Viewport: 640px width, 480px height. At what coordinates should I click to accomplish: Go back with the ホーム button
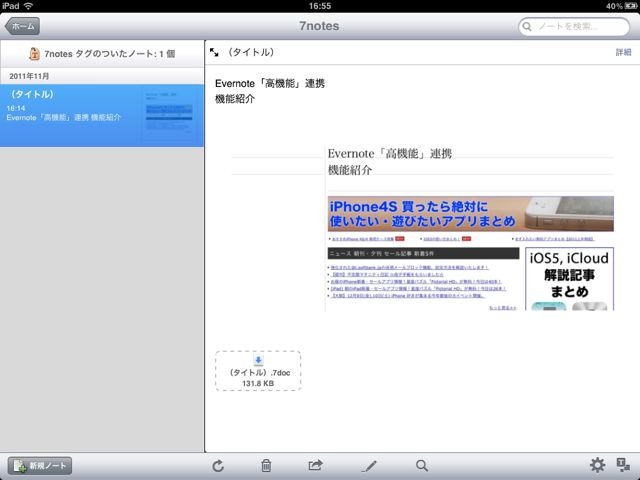pos(22,26)
